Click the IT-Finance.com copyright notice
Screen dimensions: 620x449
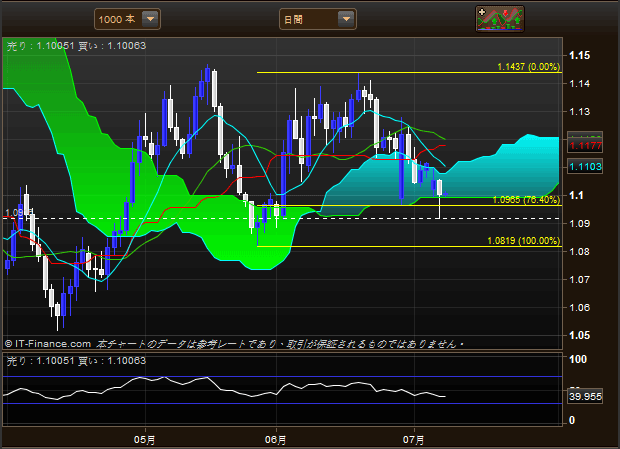[x=234, y=344]
